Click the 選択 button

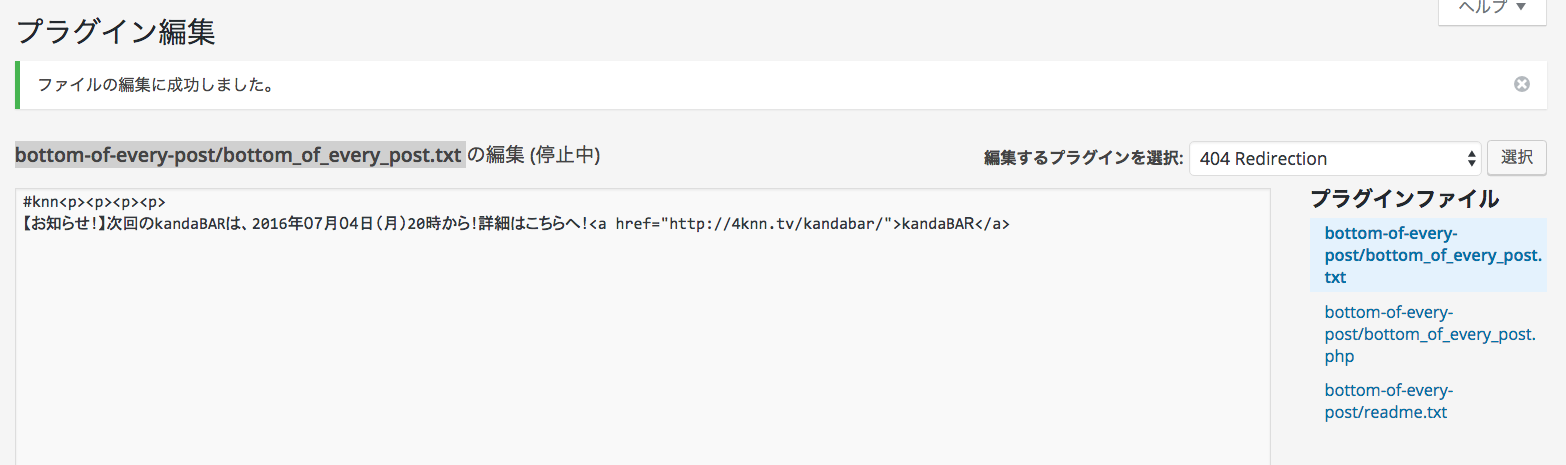point(1517,158)
